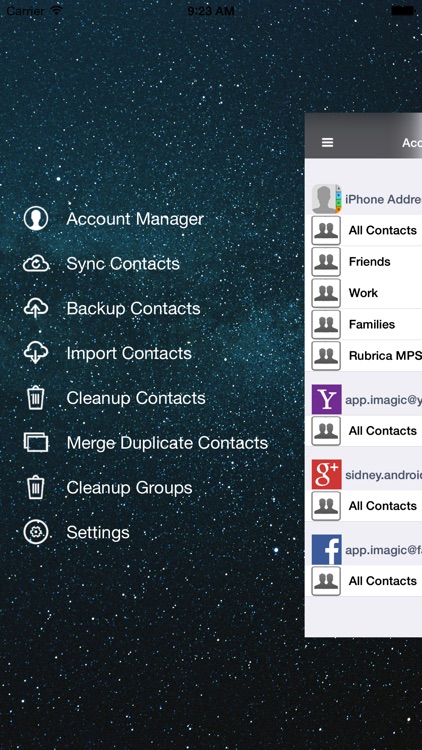Open All Contacts under iPhone Address Book
The width and height of the screenshot is (422, 750).
click(x=364, y=231)
